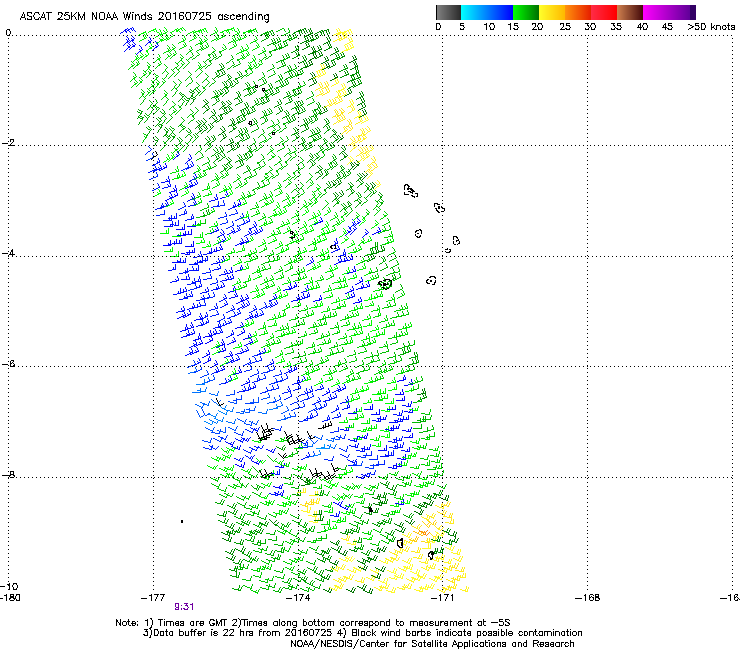Click the orange 25-30 knots legend segment
740x650 pixels.
(x=578, y=12)
